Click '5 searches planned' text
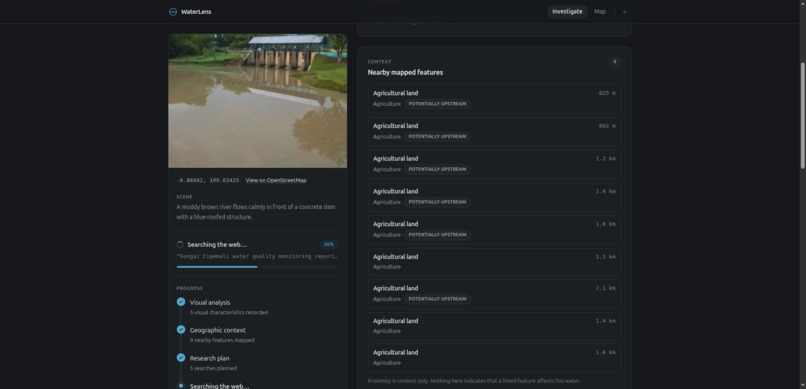Screen dimensions: 806x389 (213, 368)
